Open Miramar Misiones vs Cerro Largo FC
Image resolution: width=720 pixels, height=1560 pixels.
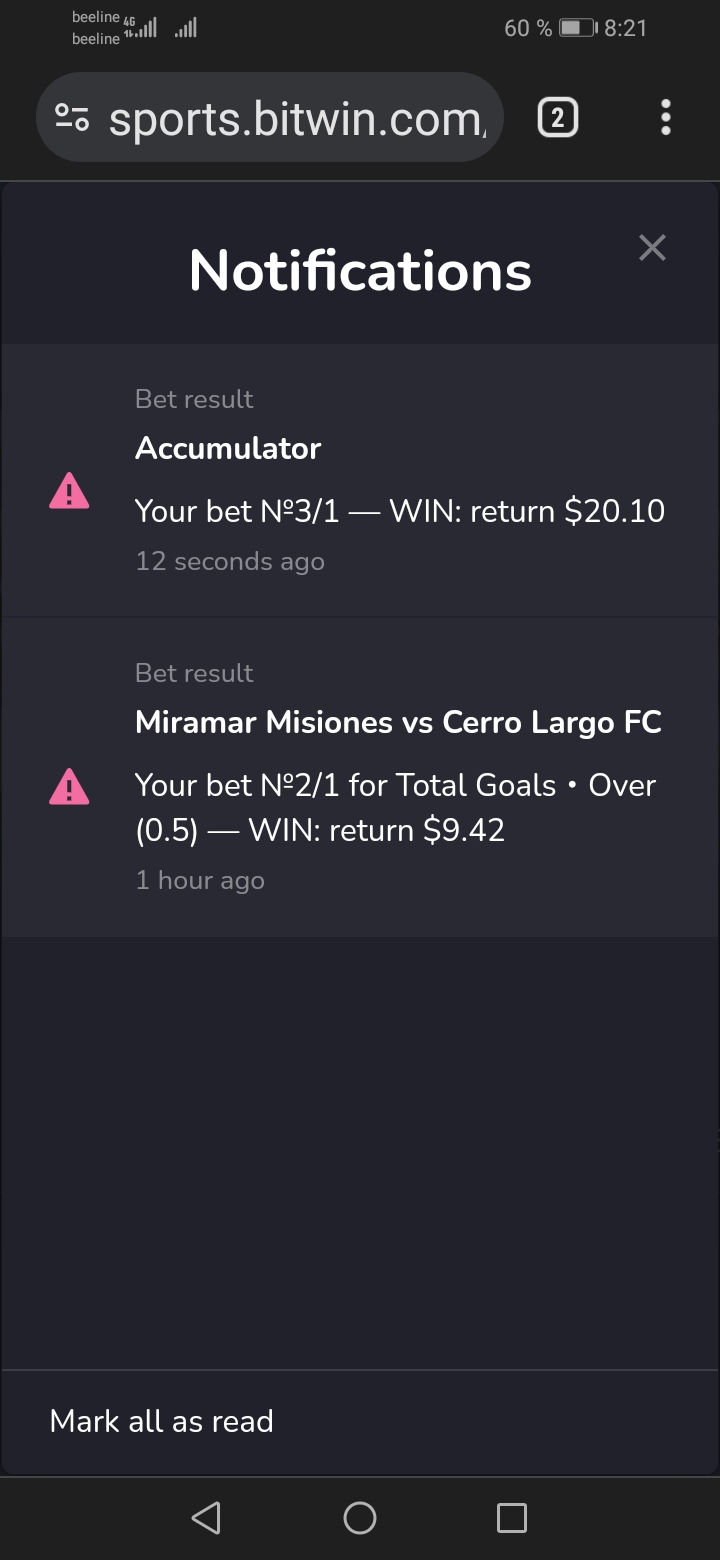click(x=398, y=722)
